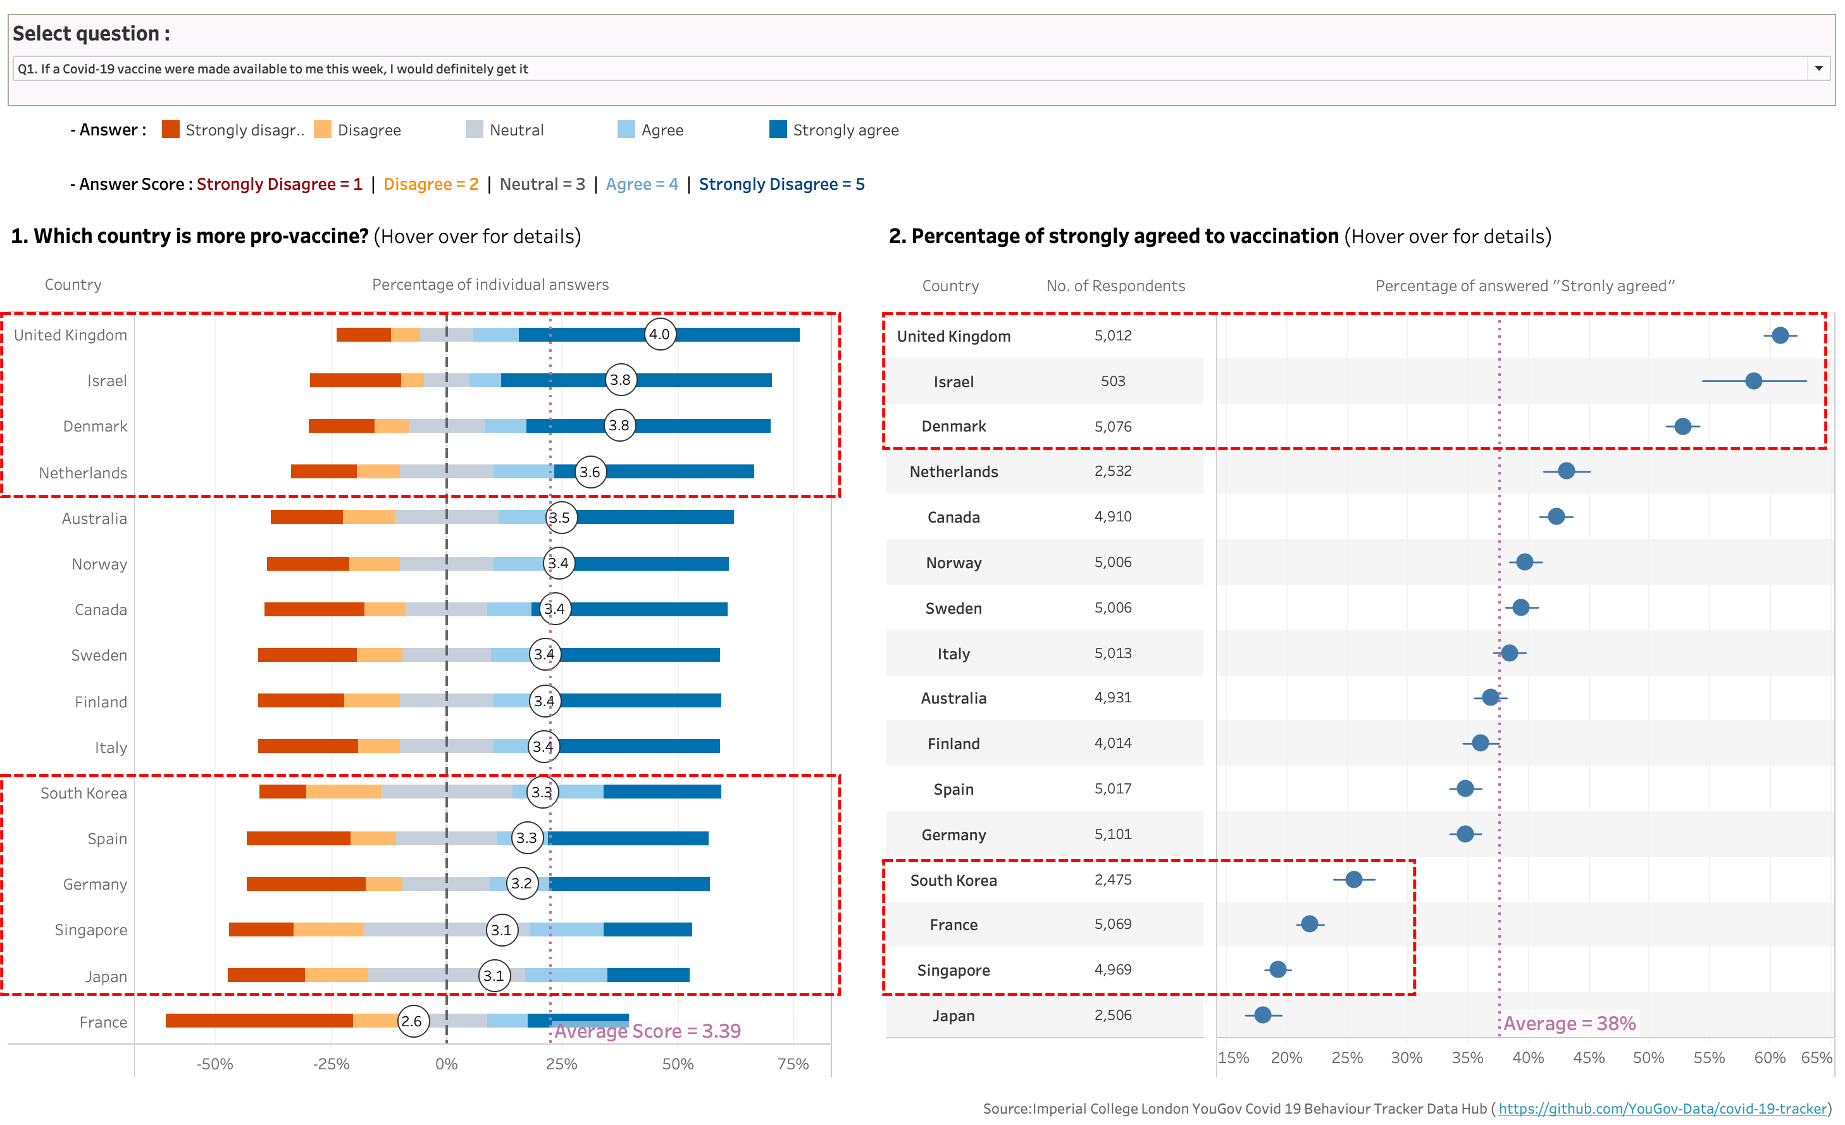Viewport: 1845px width, 1125px height.
Task: Select the Agree legend color square
Action: [627, 129]
